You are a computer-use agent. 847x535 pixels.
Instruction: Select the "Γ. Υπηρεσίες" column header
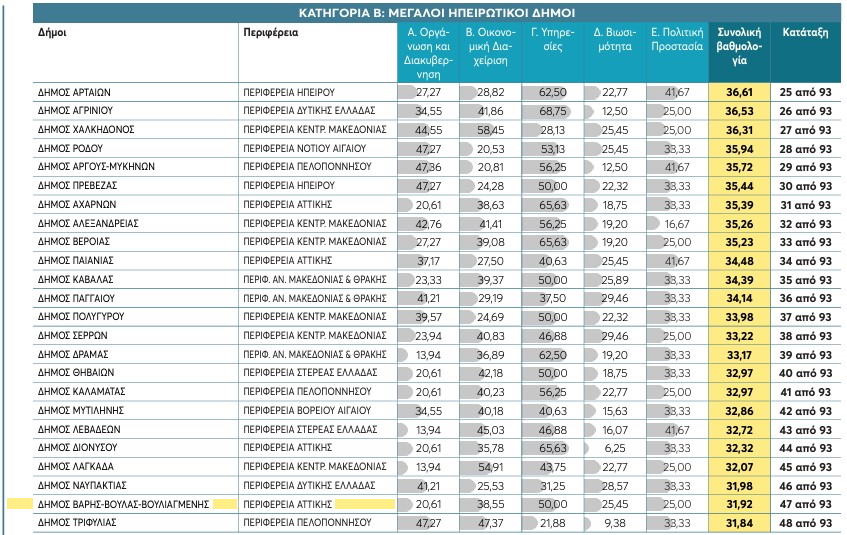tap(551, 40)
